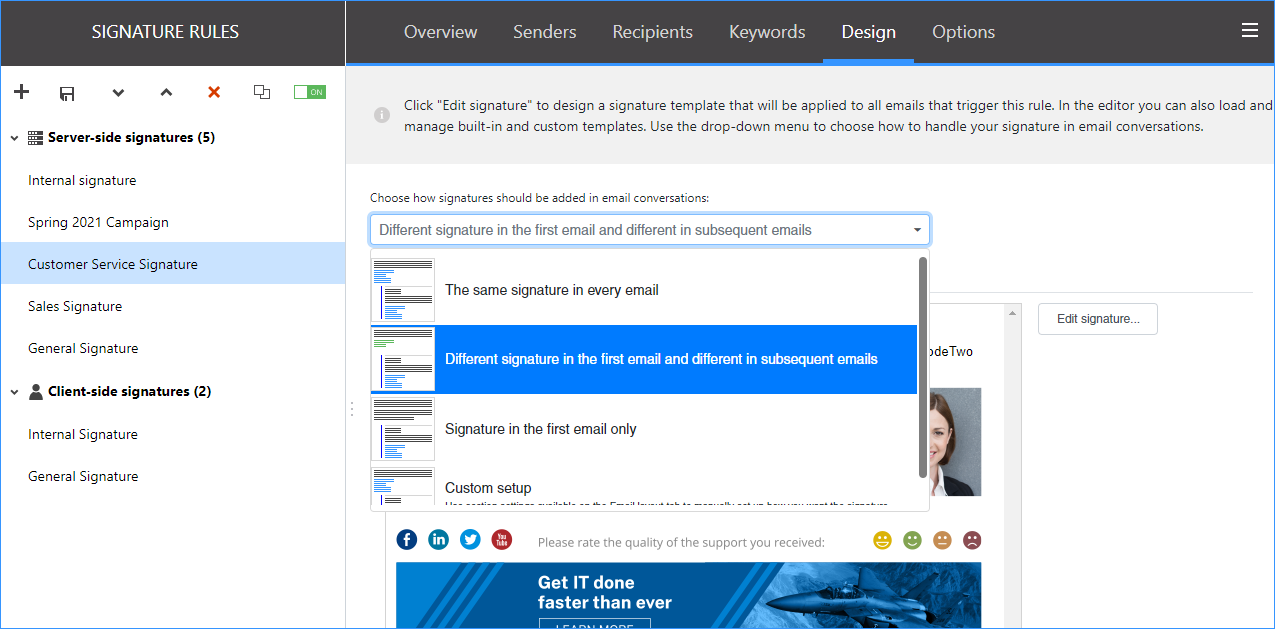Click the 'Get IT done faster' banner
The image size is (1275, 629).
pyautogui.click(x=689, y=596)
